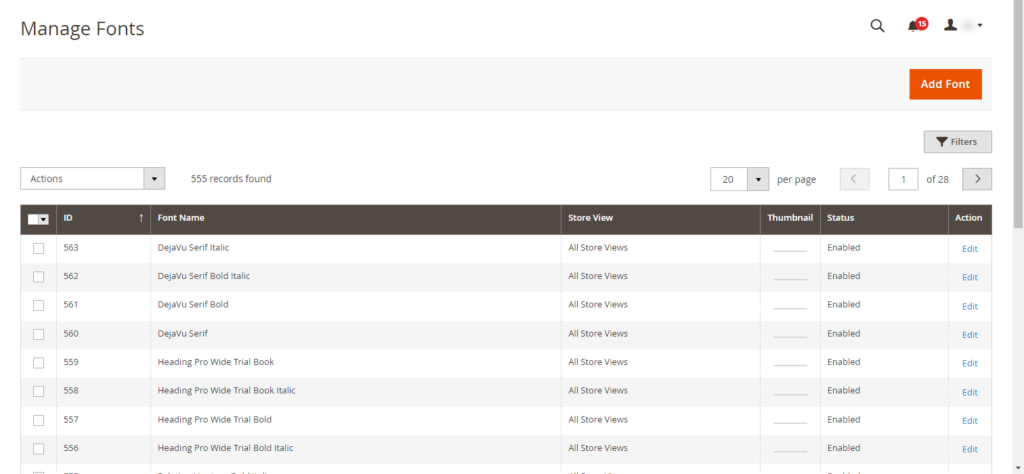The height and width of the screenshot is (474, 1024).
Task: Edit the DejaVu Serif Bold Italic font
Action: [969, 277]
